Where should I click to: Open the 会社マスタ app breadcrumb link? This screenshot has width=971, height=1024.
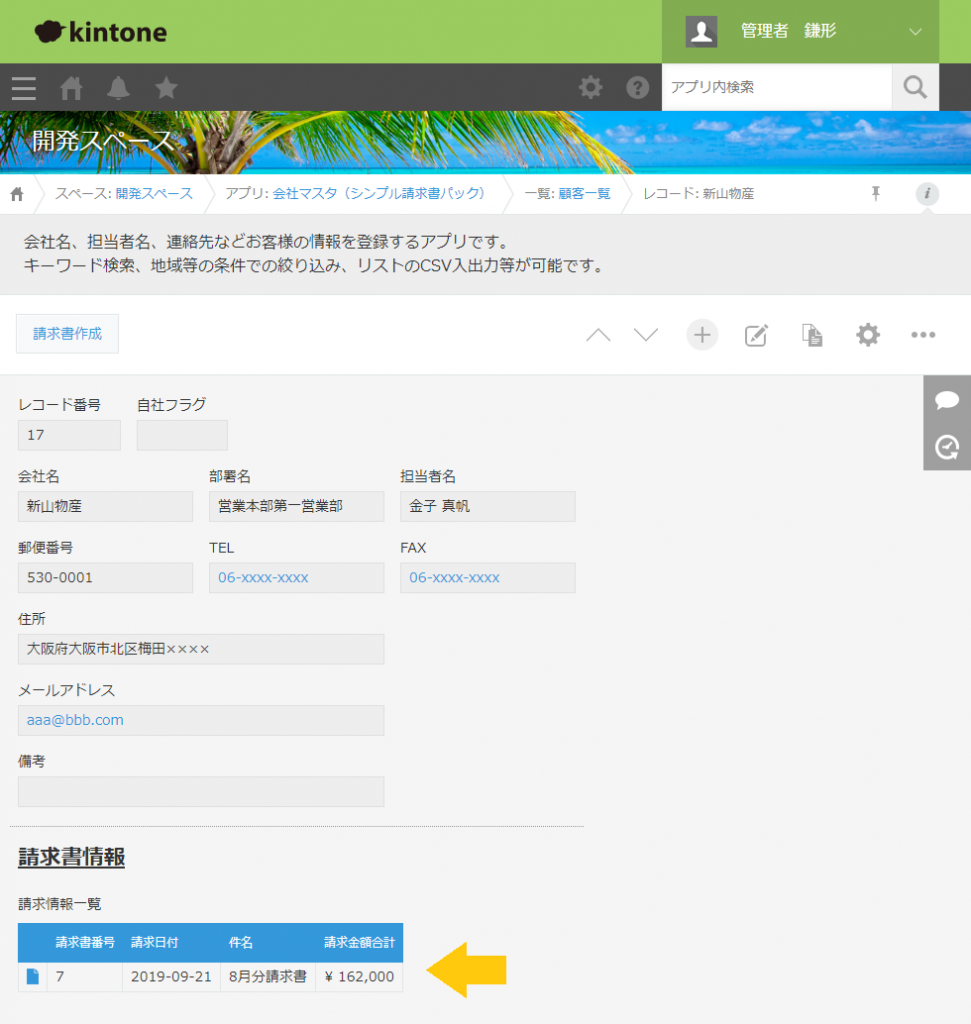(379, 193)
